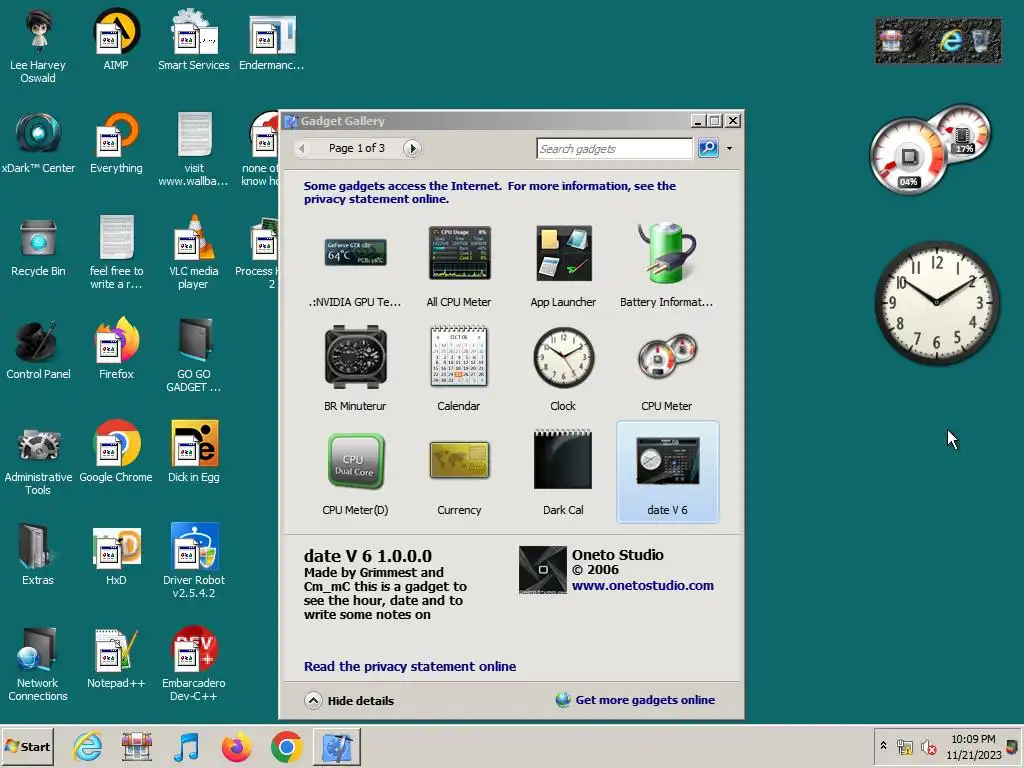This screenshot has height=768, width=1024.
Task: Select the Clock gadget in gallery
Action: click(x=563, y=369)
